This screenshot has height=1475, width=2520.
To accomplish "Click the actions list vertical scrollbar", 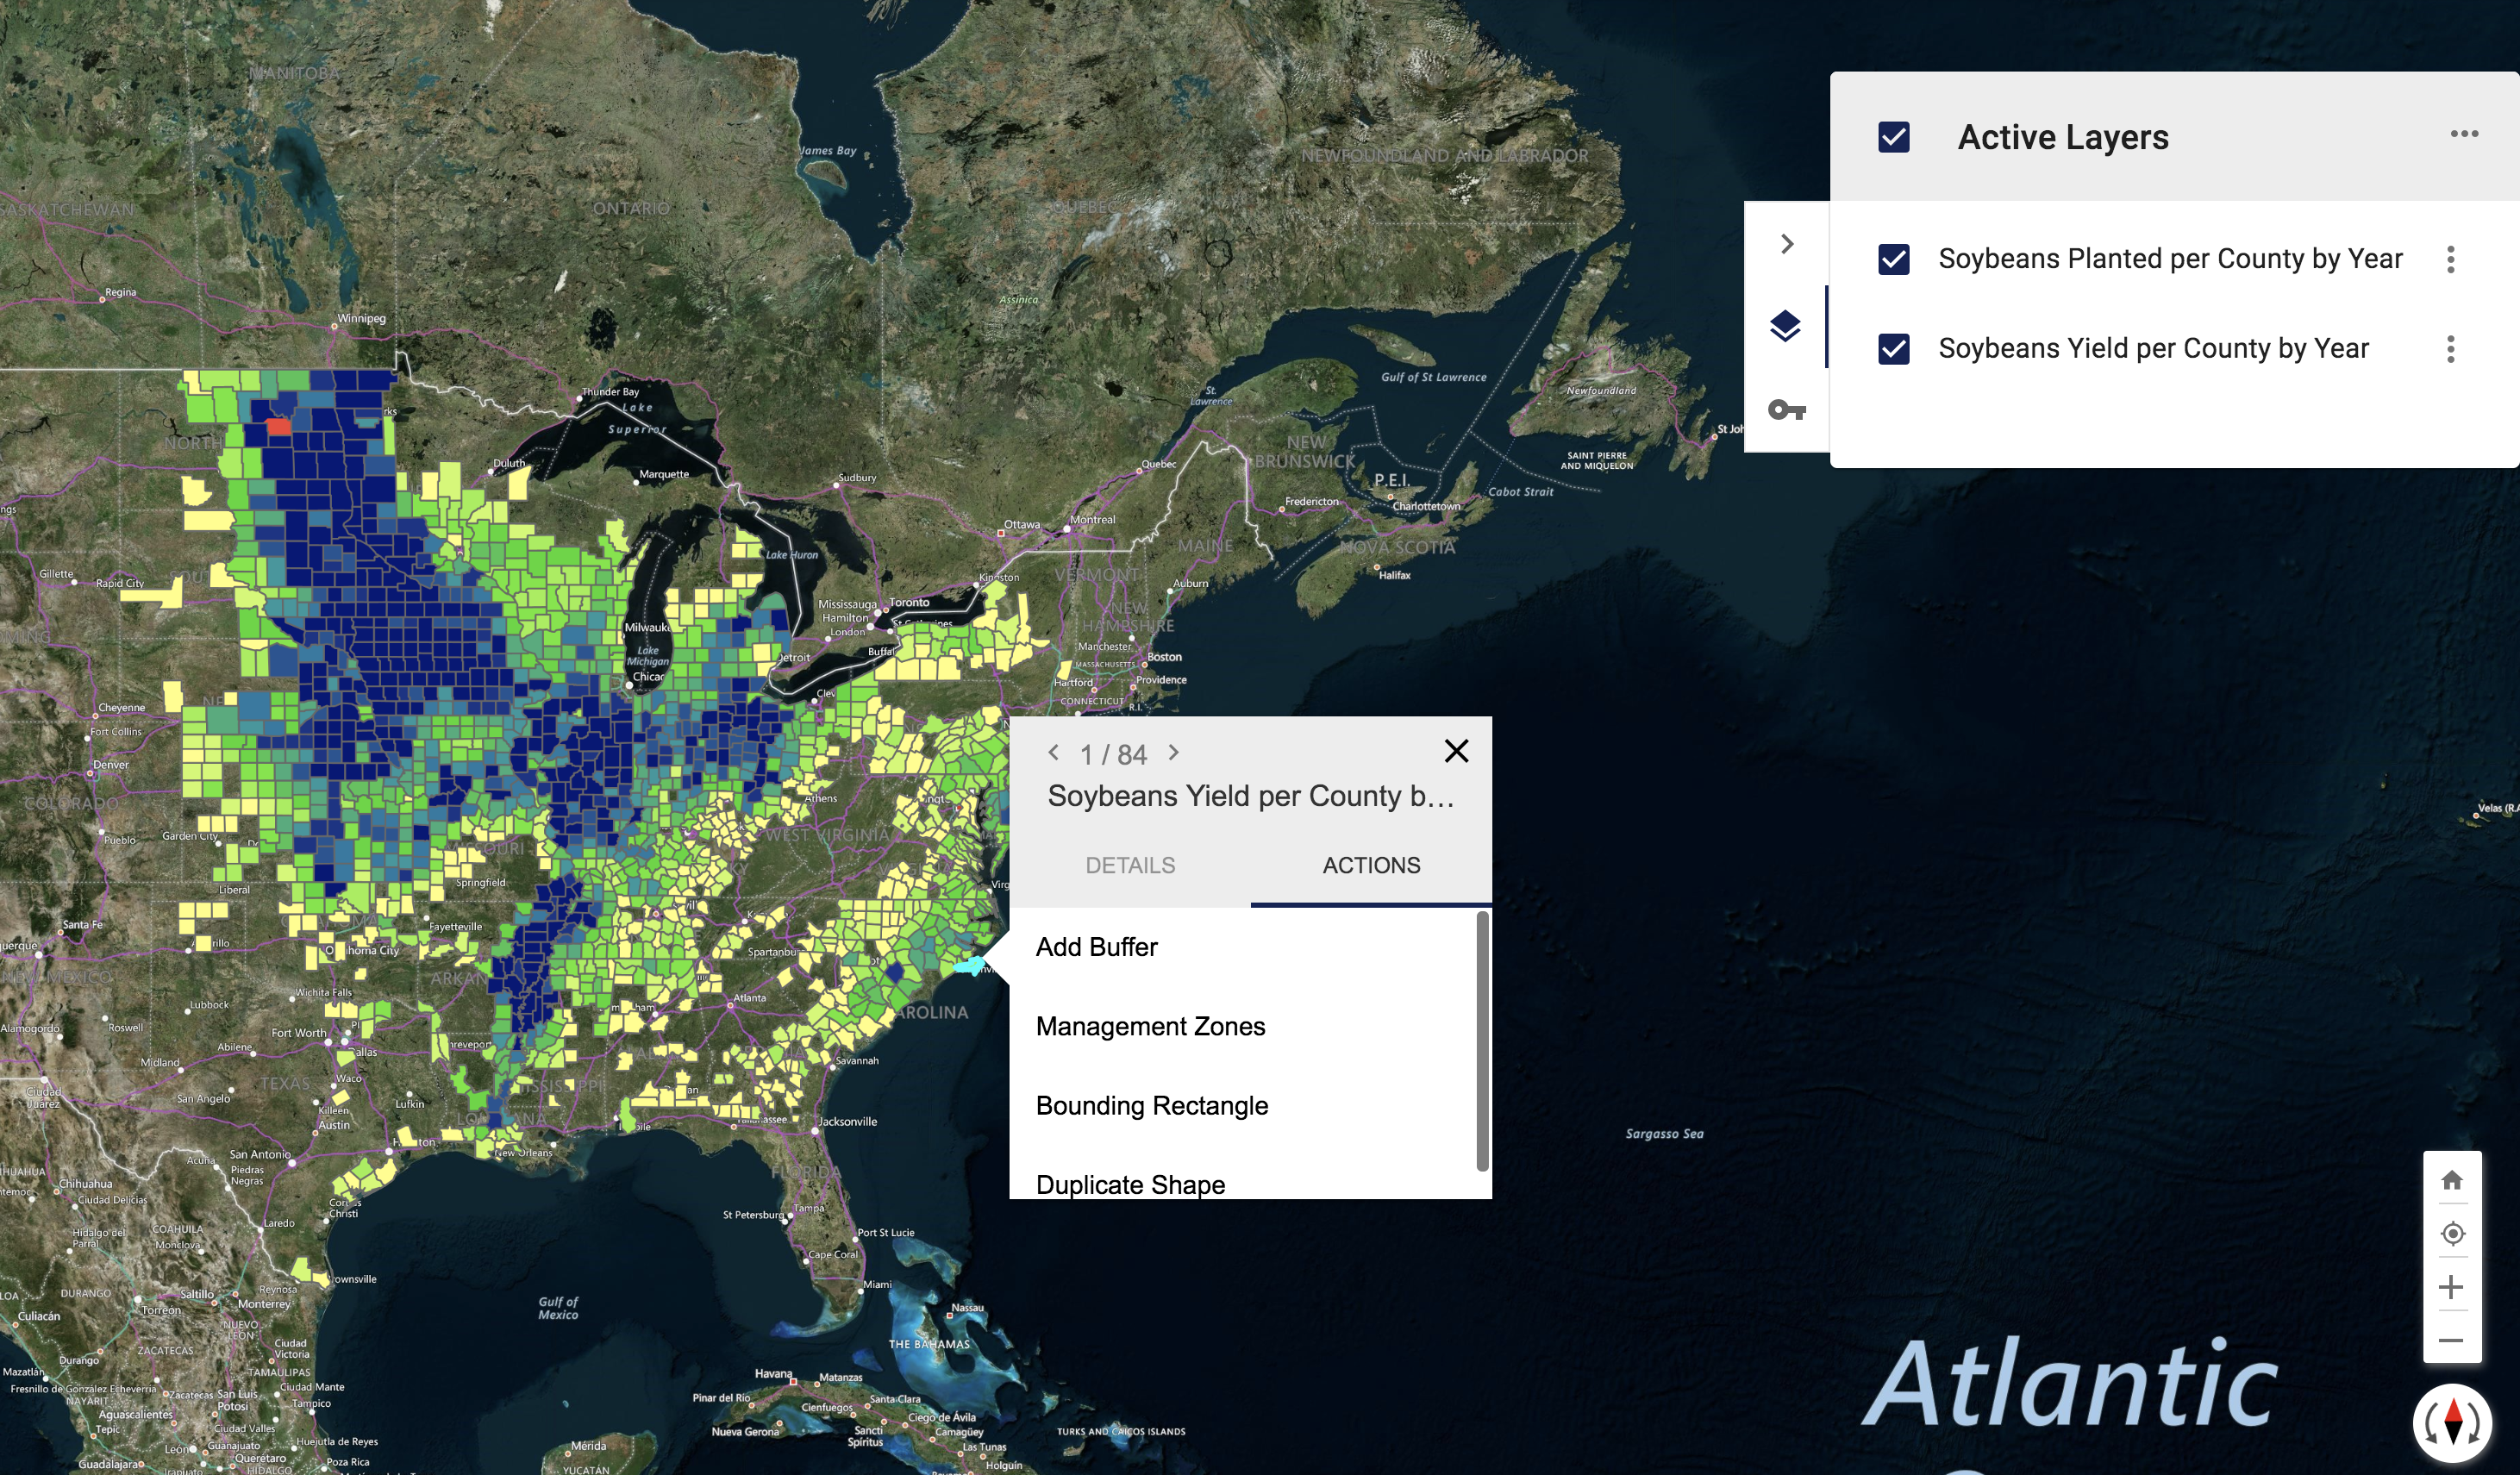I will [1482, 1040].
